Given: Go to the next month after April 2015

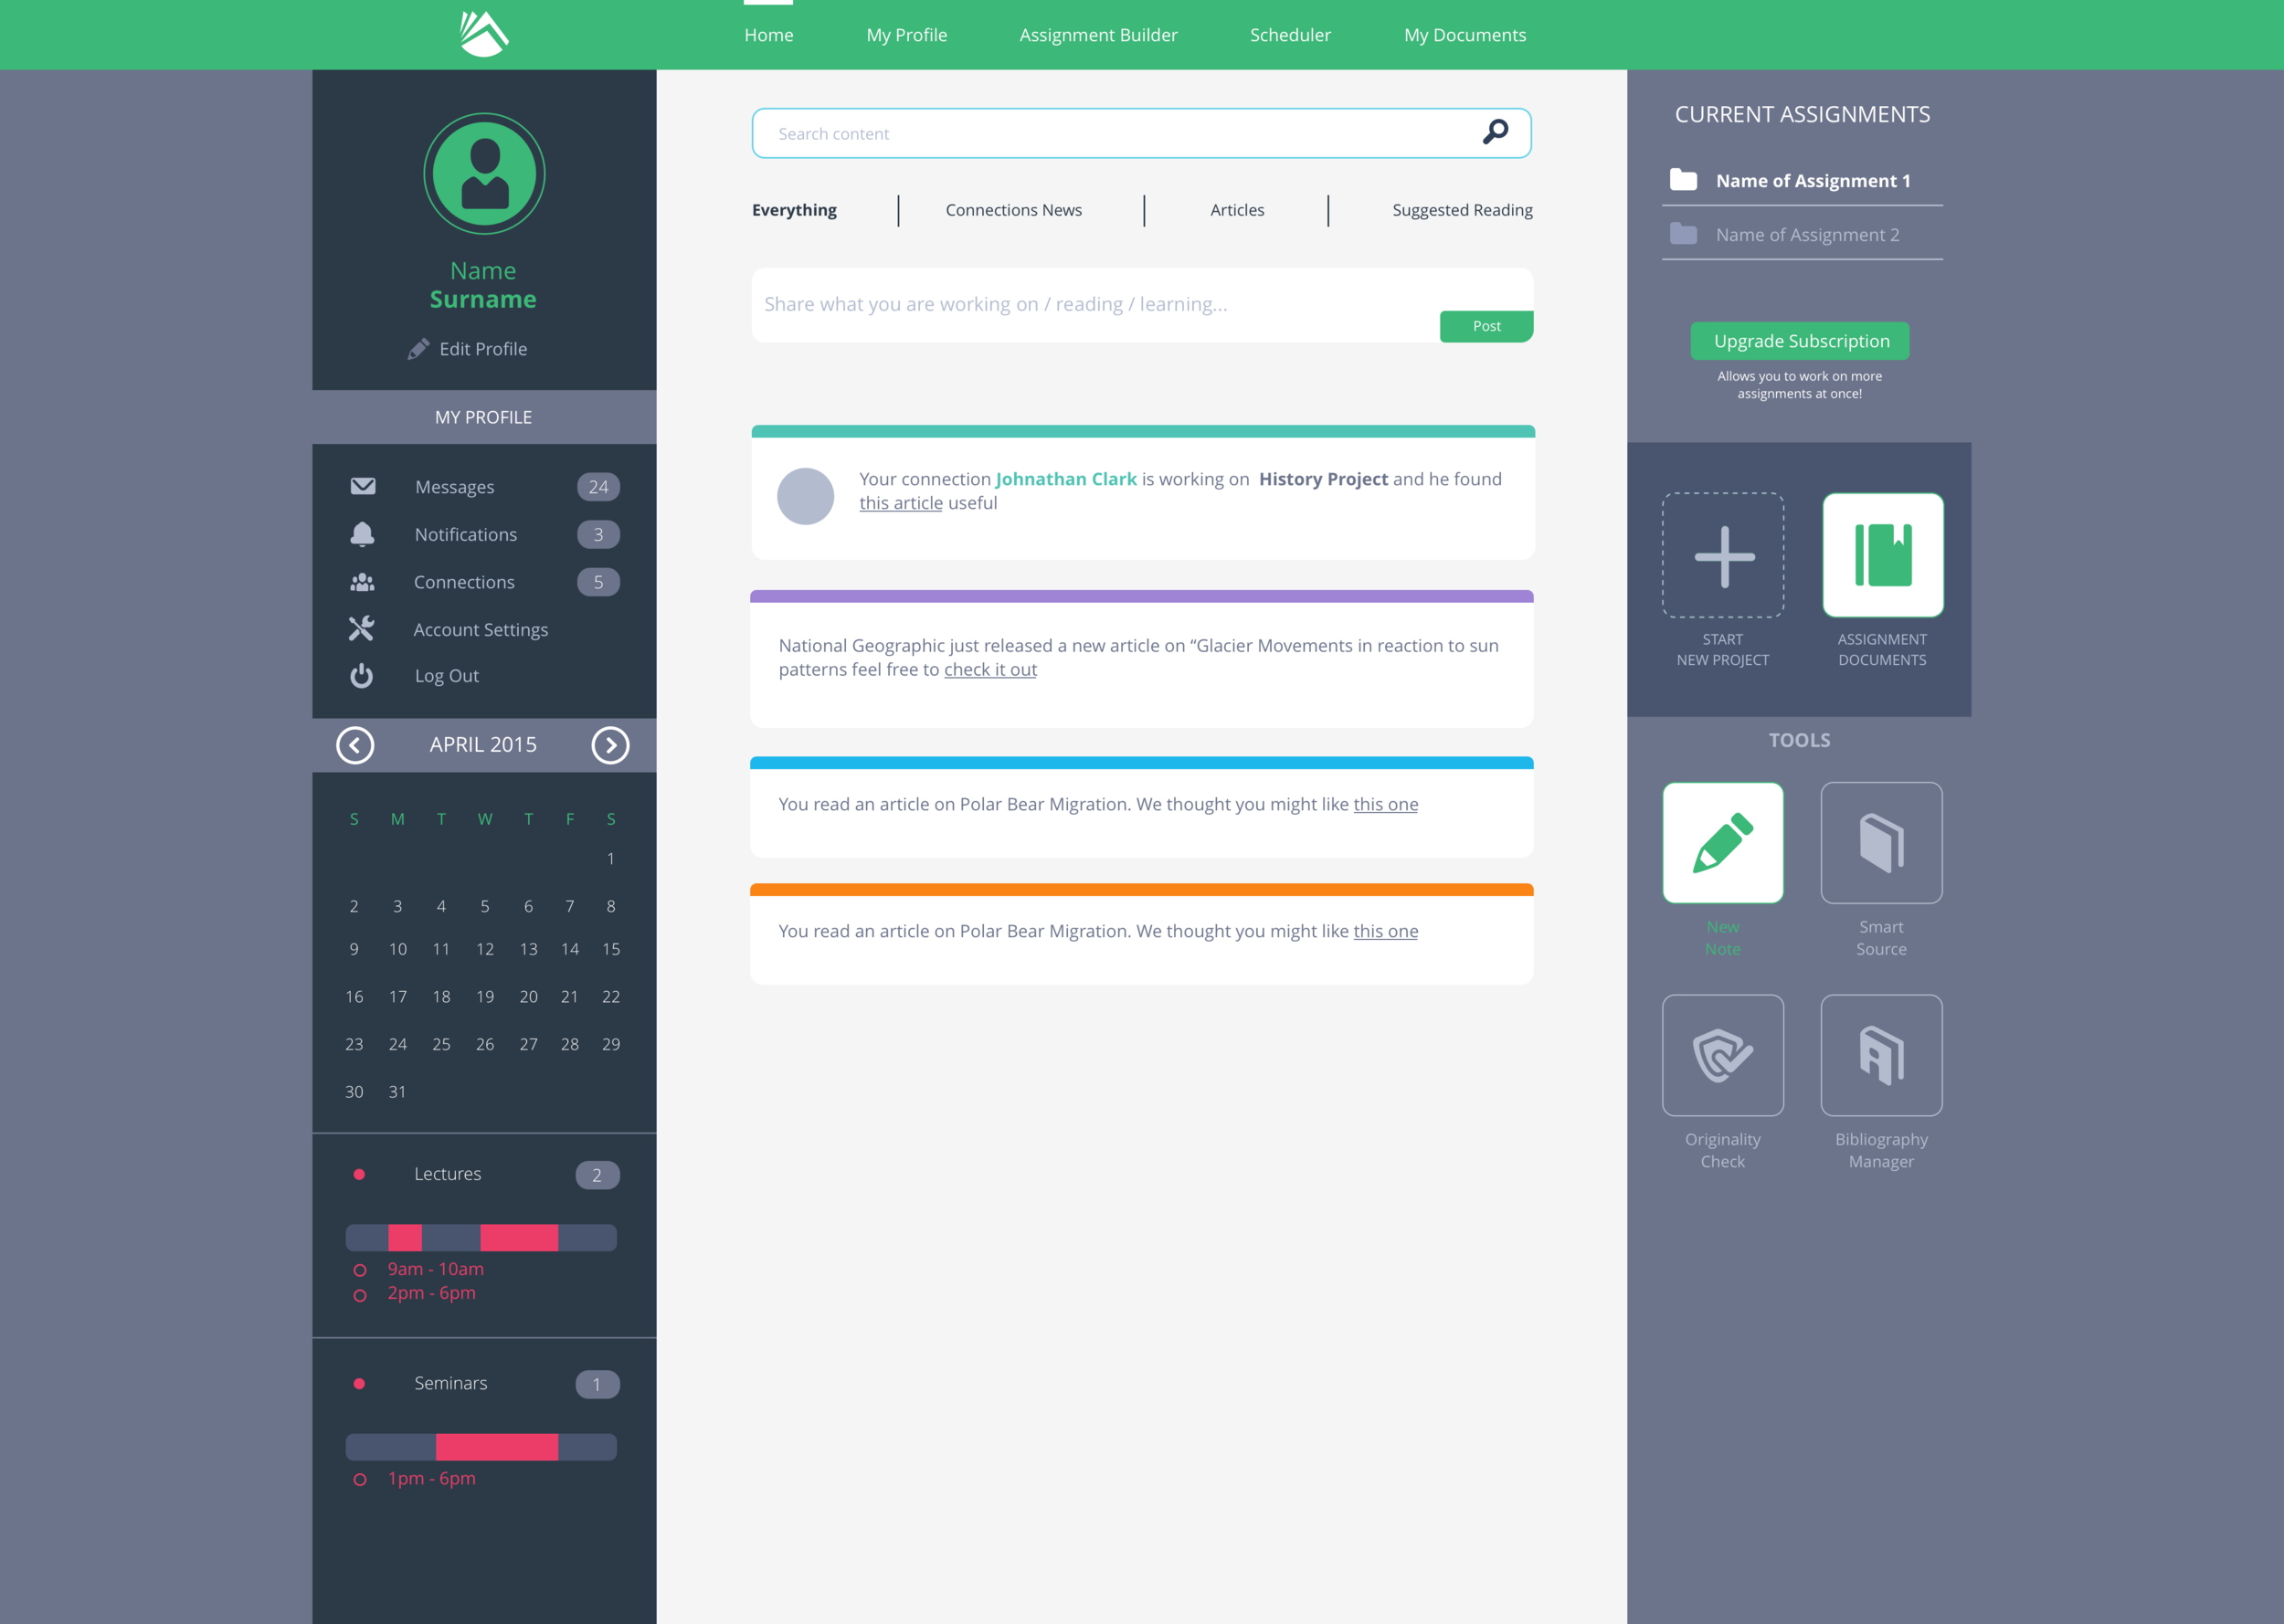Looking at the screenshot, I should click(x=610, y=745).
